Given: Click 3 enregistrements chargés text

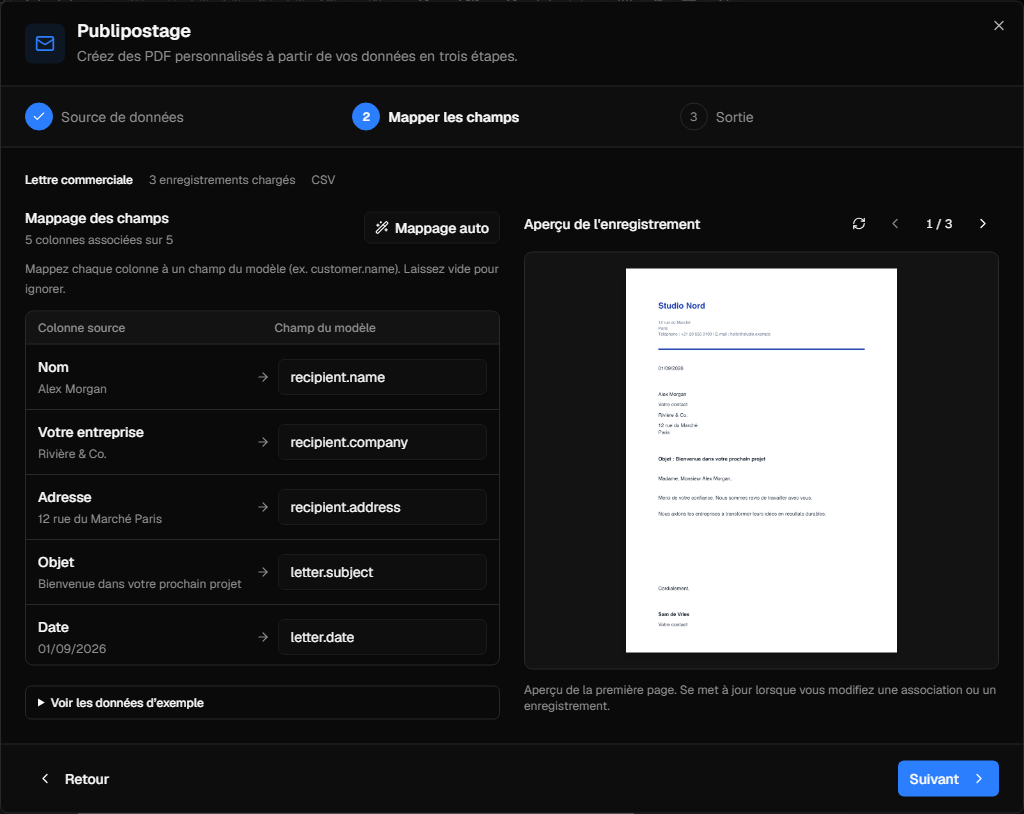Looking at the screenshot, I should 222,180.
